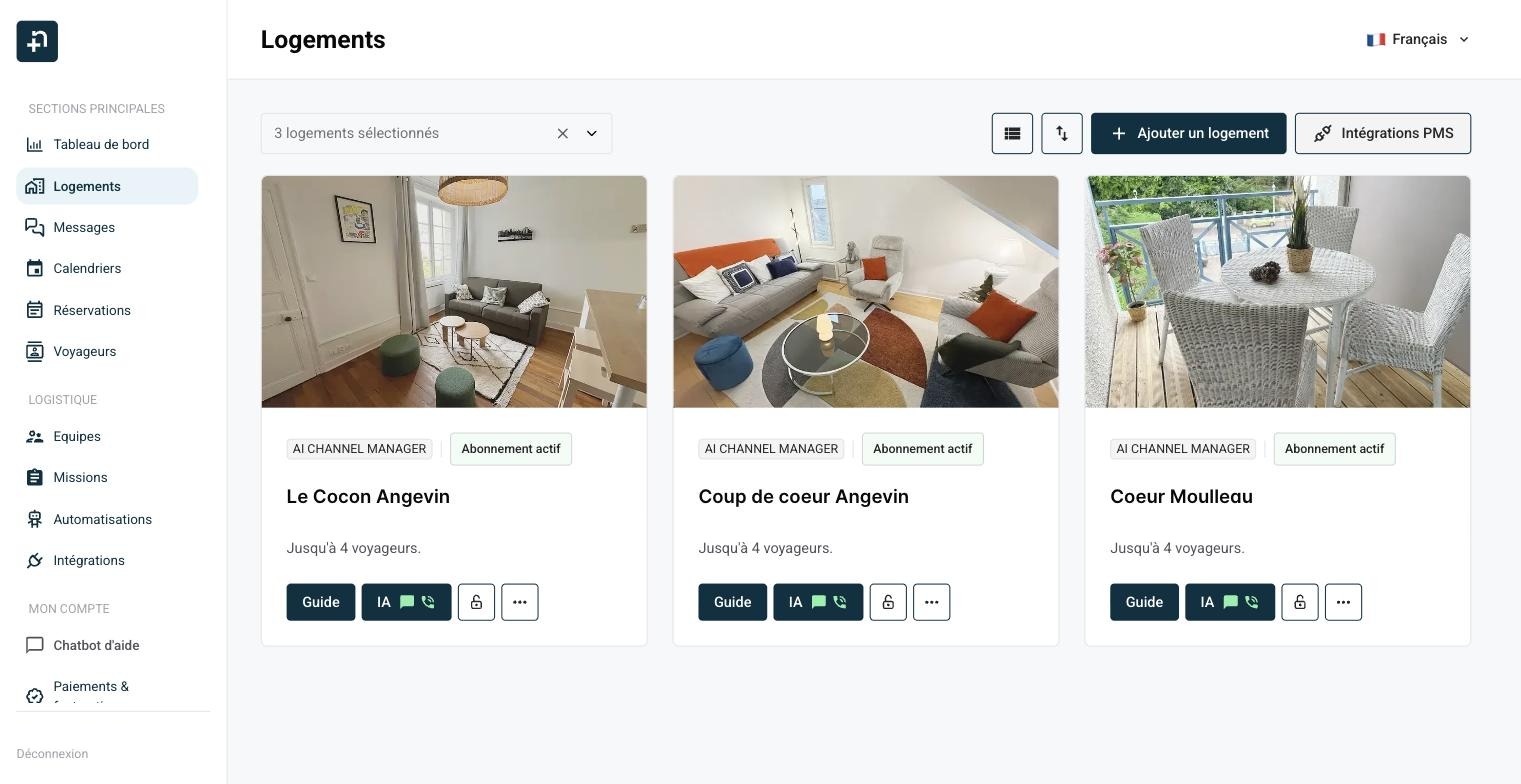This screenshot has height=784, width=1521.
Task: Open Réservations page
Action: (x=107, y=310)
